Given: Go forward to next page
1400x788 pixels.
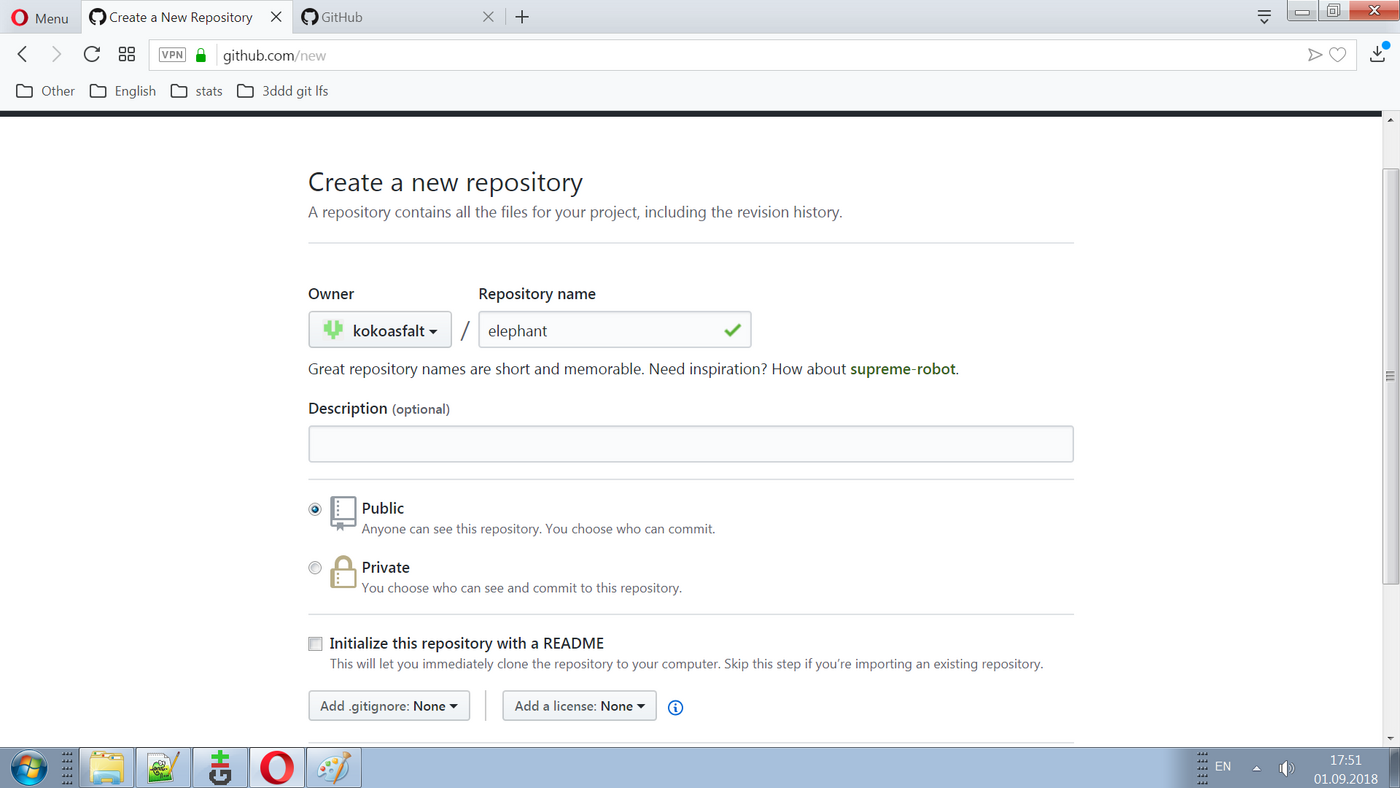Looking at the screenshot, I should (56, 54).
